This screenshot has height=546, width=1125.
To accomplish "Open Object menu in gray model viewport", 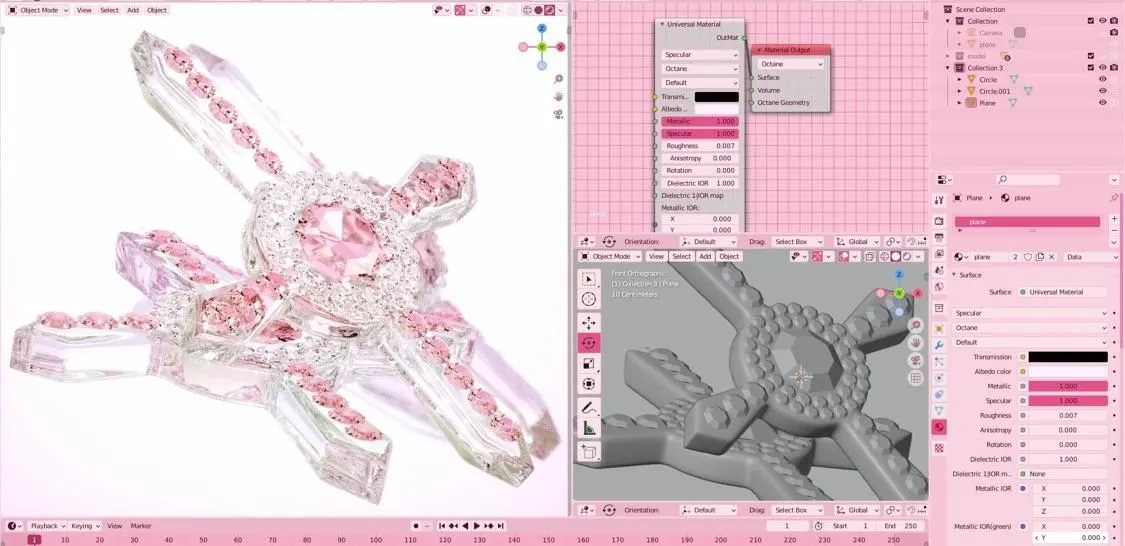I will [x=729, y=256].
